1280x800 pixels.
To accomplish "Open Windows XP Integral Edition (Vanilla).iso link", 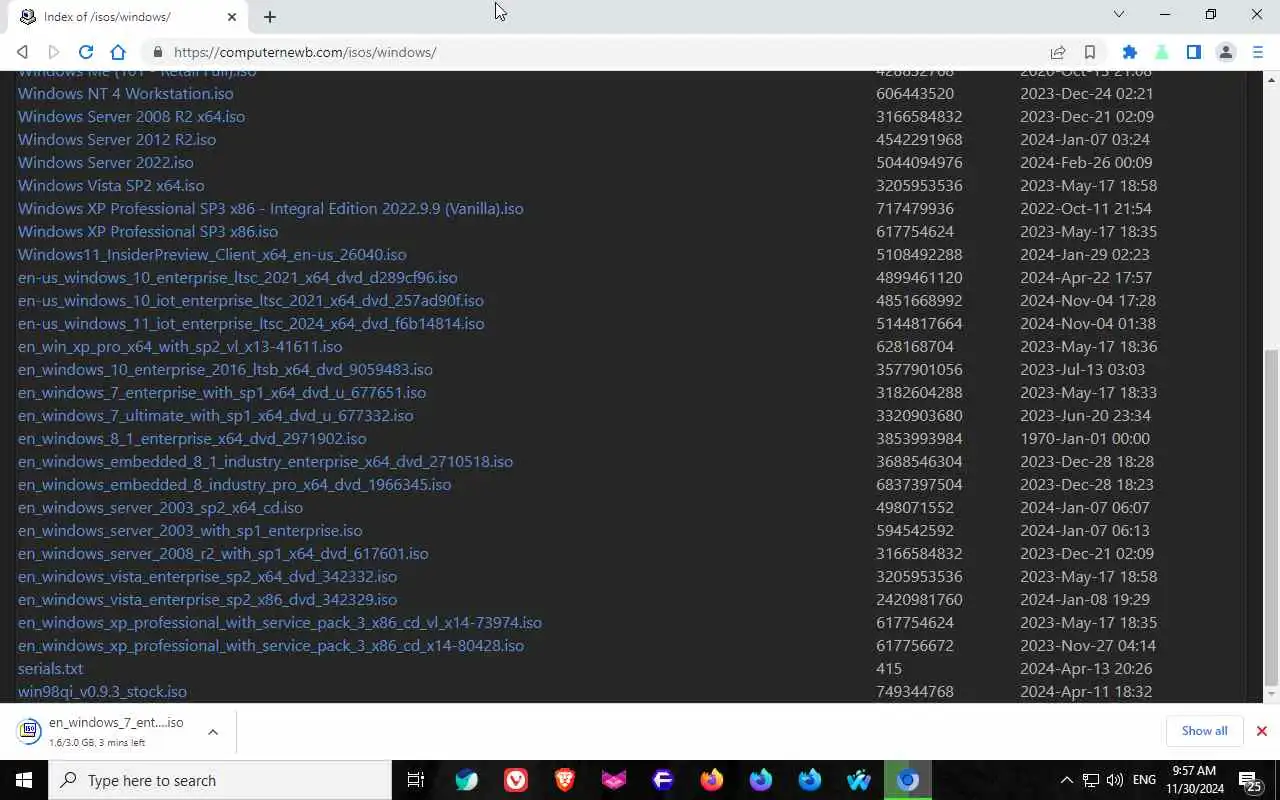I will coord(270,208).
